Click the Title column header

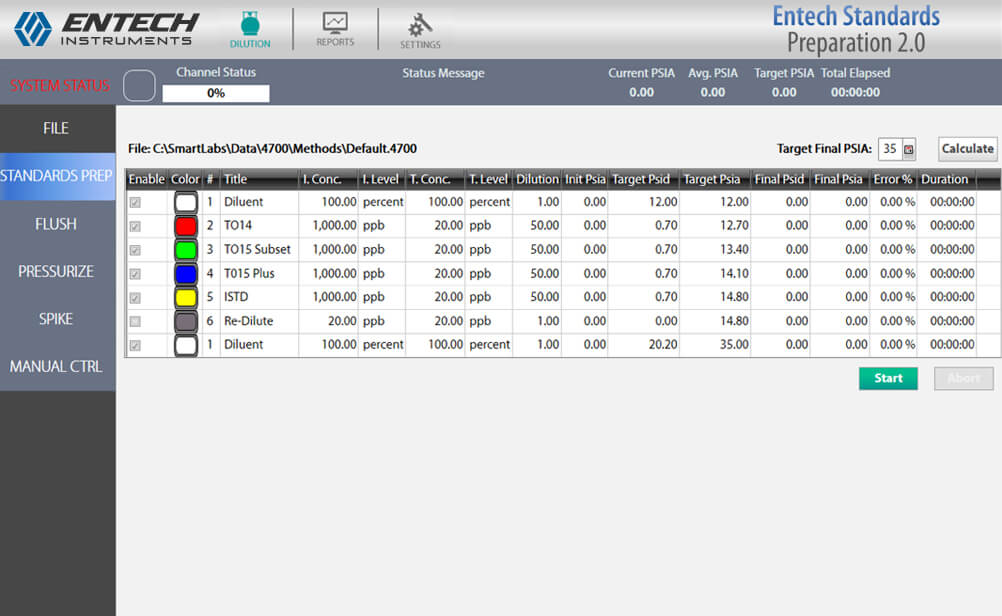point(259,180)
